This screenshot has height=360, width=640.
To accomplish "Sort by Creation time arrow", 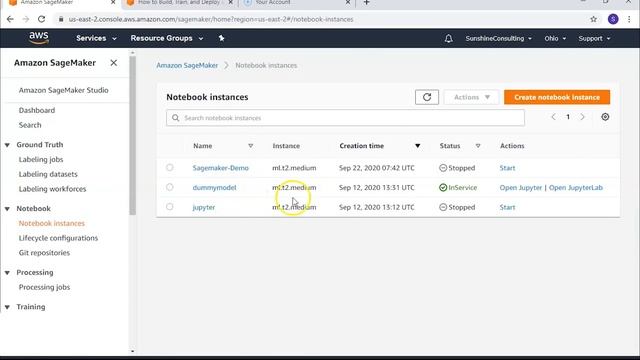I will click(418, 146).
